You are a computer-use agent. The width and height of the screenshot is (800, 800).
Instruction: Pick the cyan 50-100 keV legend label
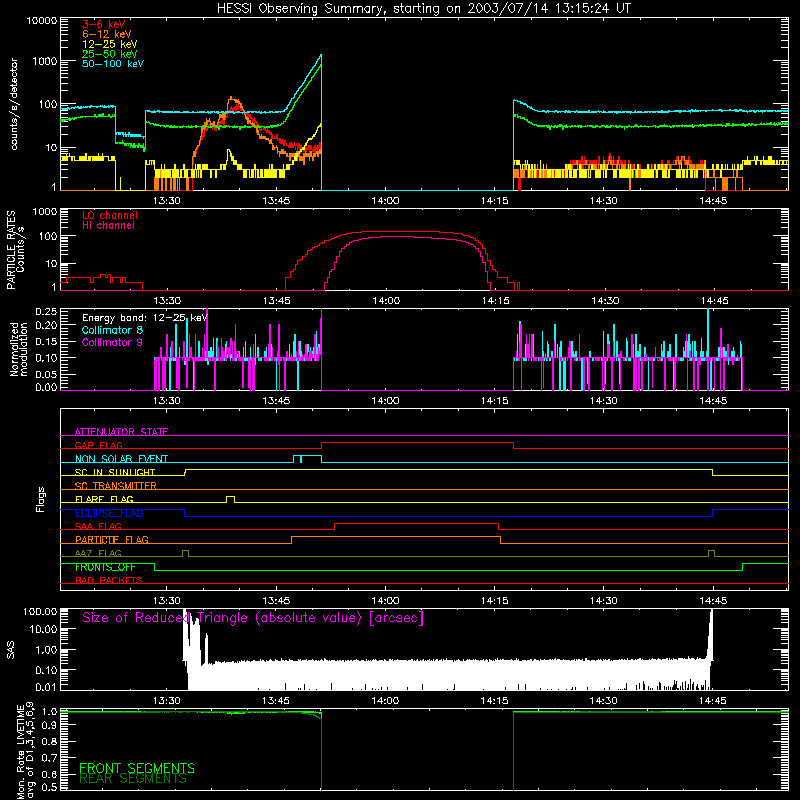(x=113, y=64)
